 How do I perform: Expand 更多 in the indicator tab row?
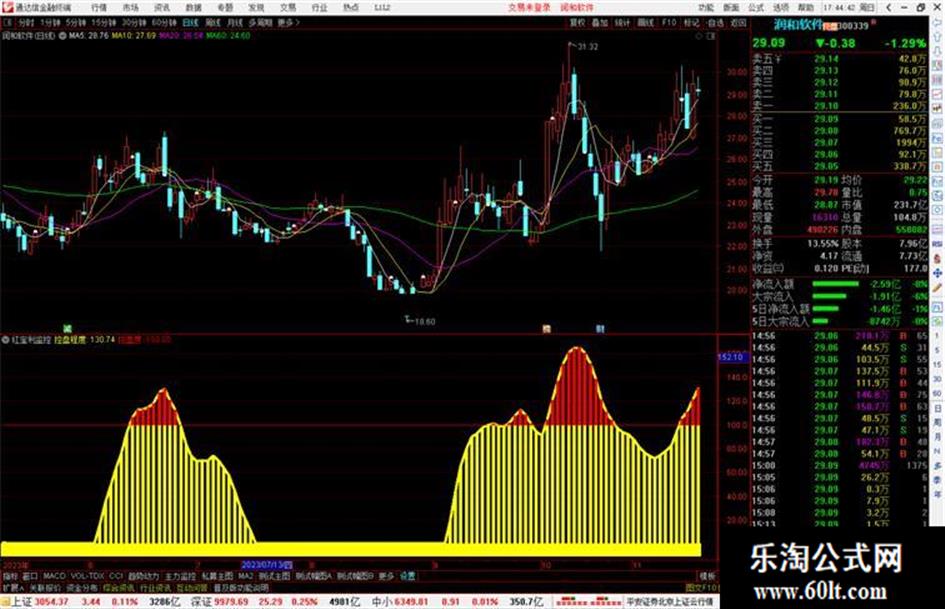click(x=386, y=576)
